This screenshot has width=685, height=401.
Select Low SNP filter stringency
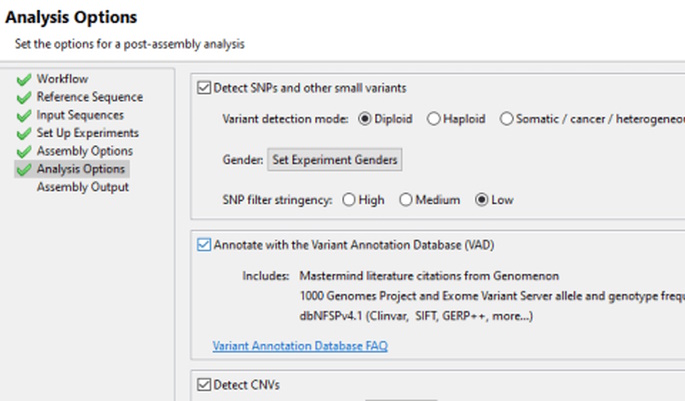click(481, 200)
